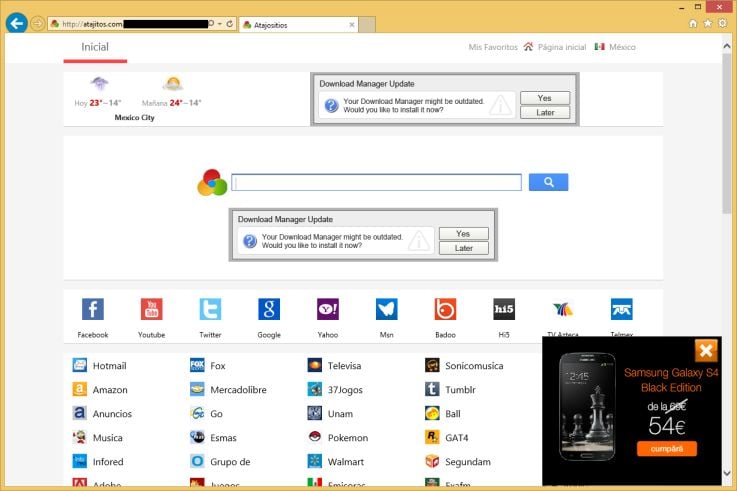Go back using the browser back arrow
Viewport: 737px width, 491px height.
point(16,23)
